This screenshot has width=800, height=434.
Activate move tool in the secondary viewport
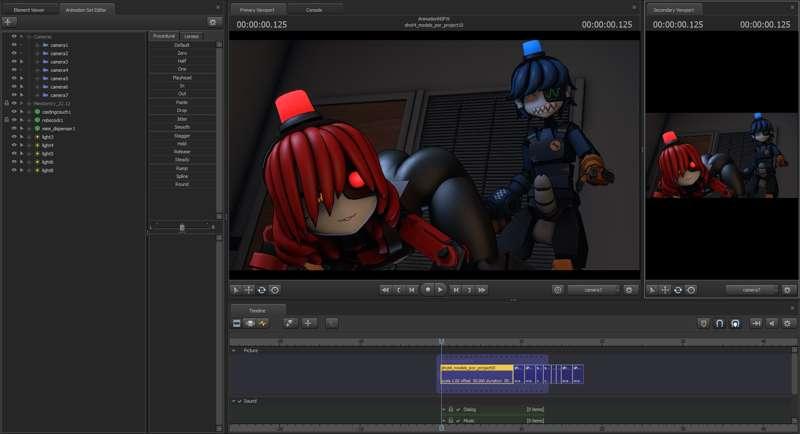click(665, 290)
